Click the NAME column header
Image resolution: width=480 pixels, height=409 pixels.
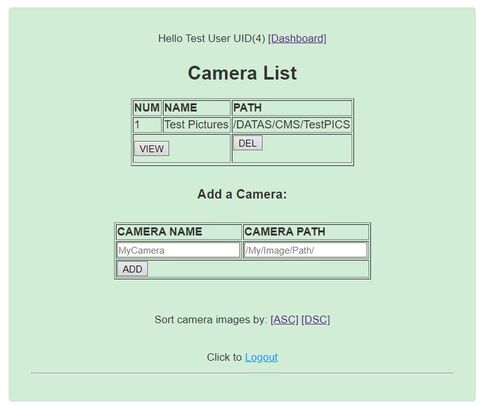point(196,108)
